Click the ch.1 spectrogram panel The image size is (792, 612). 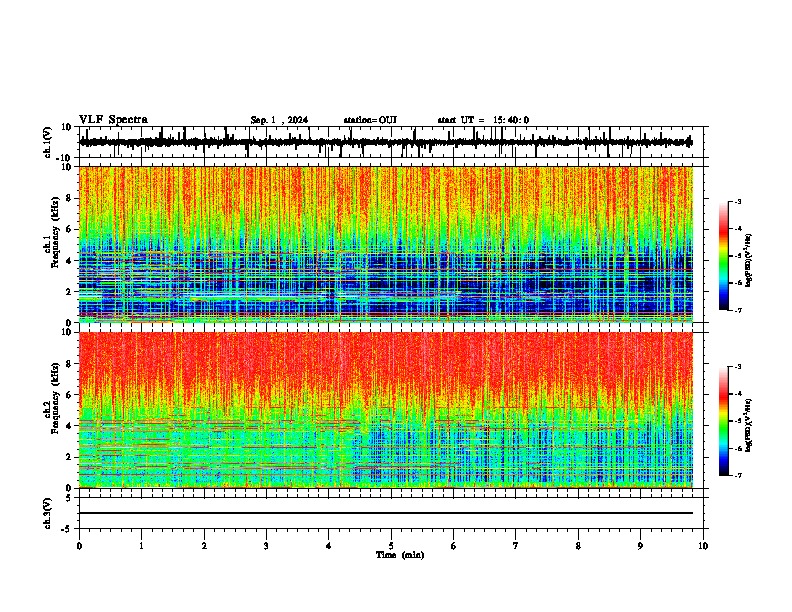[386, 244]
